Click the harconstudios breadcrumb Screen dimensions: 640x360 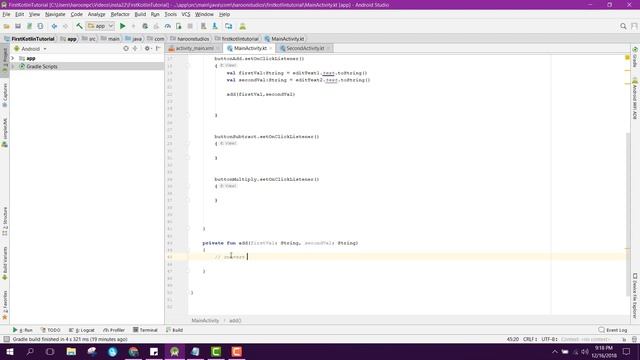(189, 39)
